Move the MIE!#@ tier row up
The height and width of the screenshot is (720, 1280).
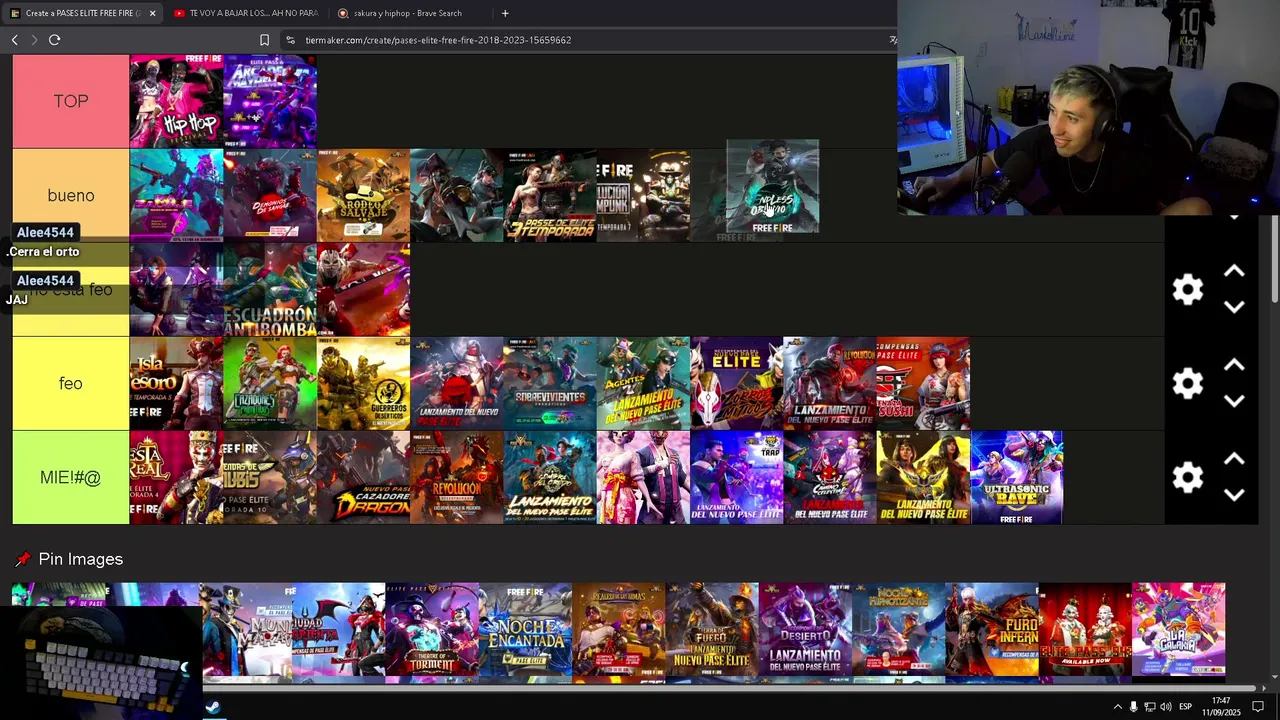coord(1234,460)
